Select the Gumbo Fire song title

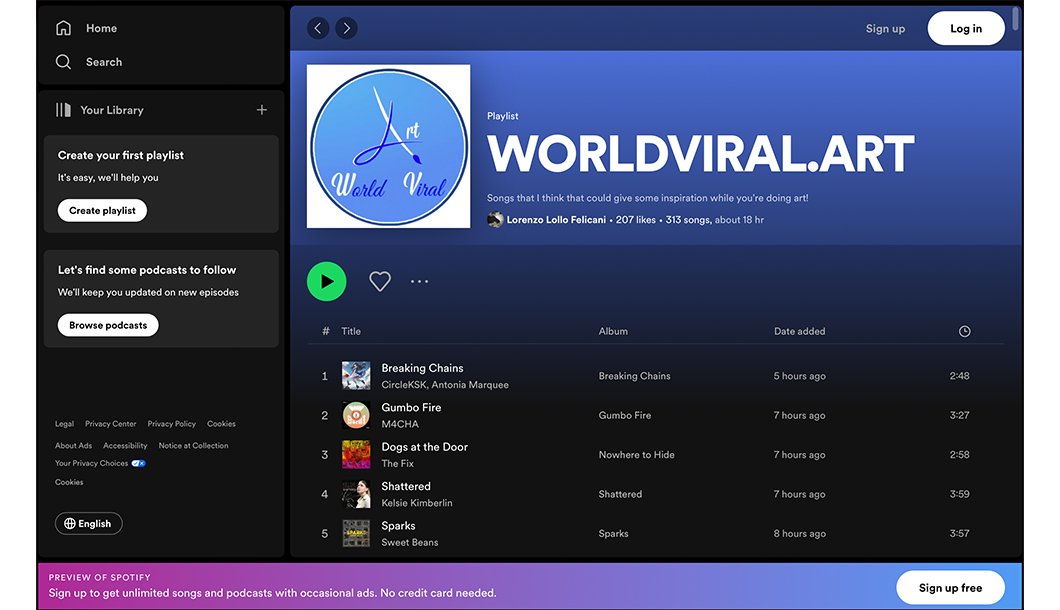[x=411, y=407]
